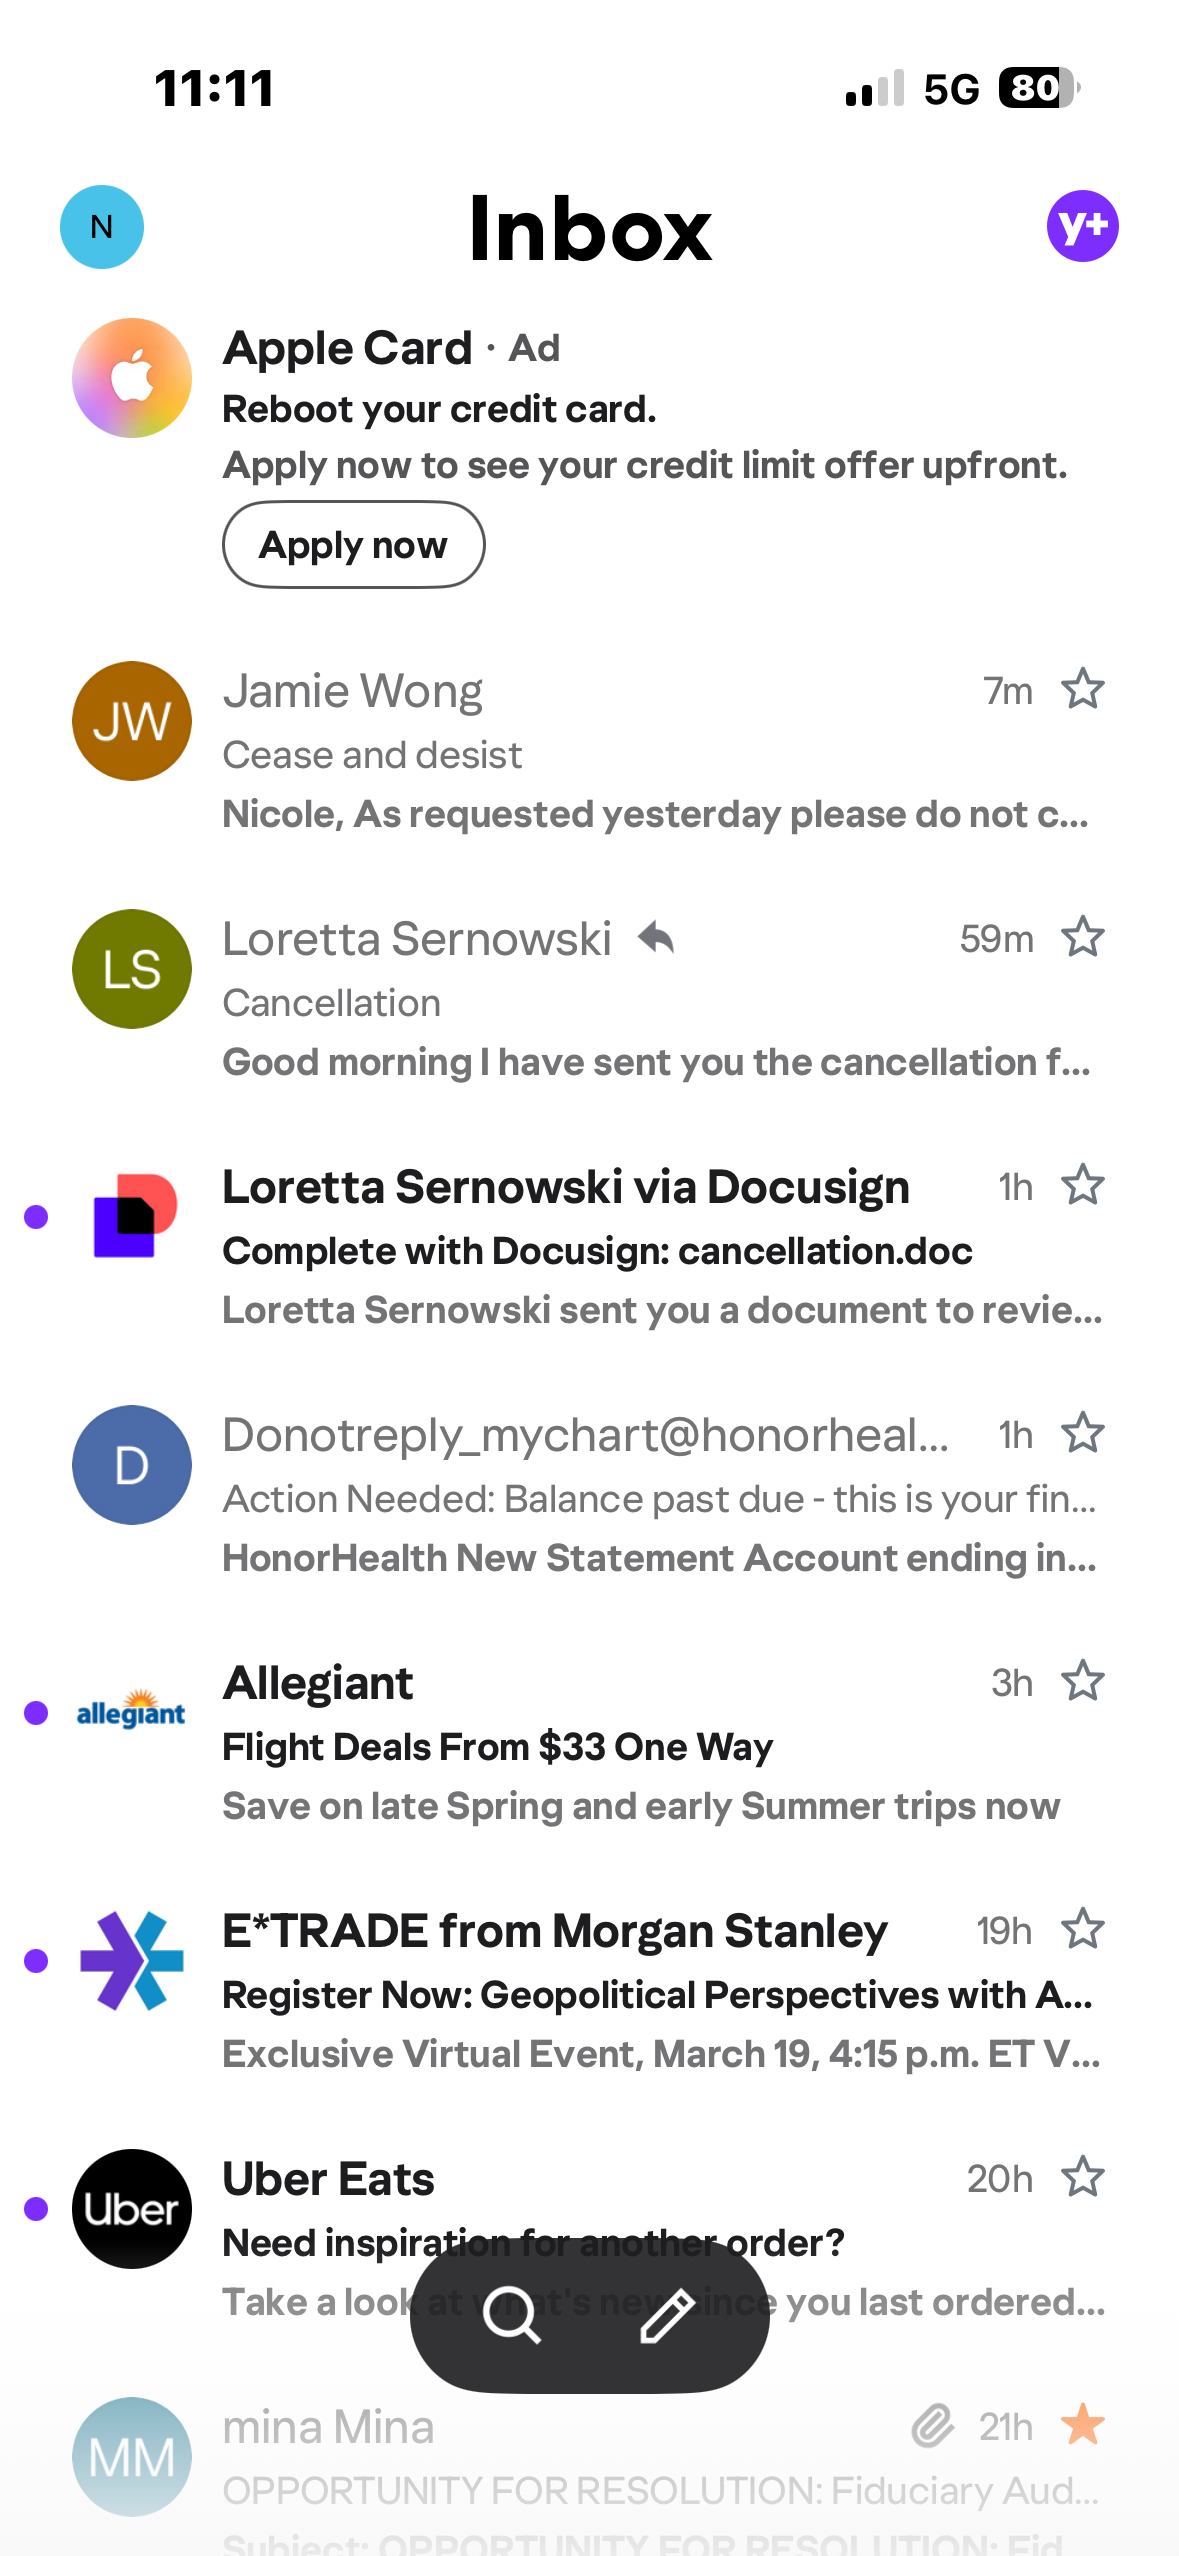1179x2556 pixels.
Task: Open the HonorHealth balance past due email
Action: click(x=600, y=1500)
